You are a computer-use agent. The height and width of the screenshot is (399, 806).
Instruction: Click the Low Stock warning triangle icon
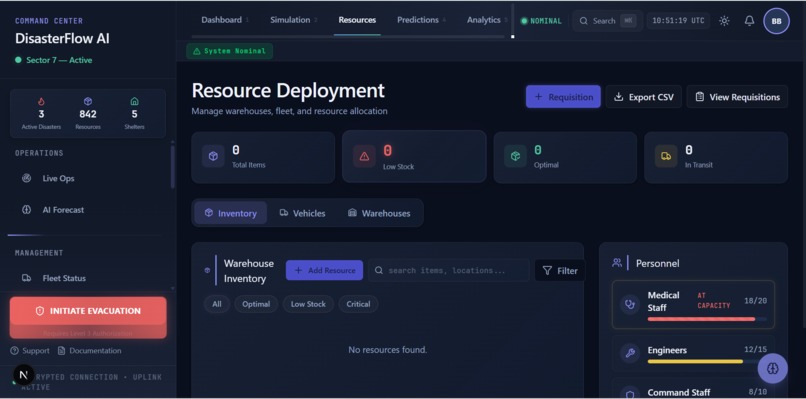pyautogui.click(x=364, y=156)
